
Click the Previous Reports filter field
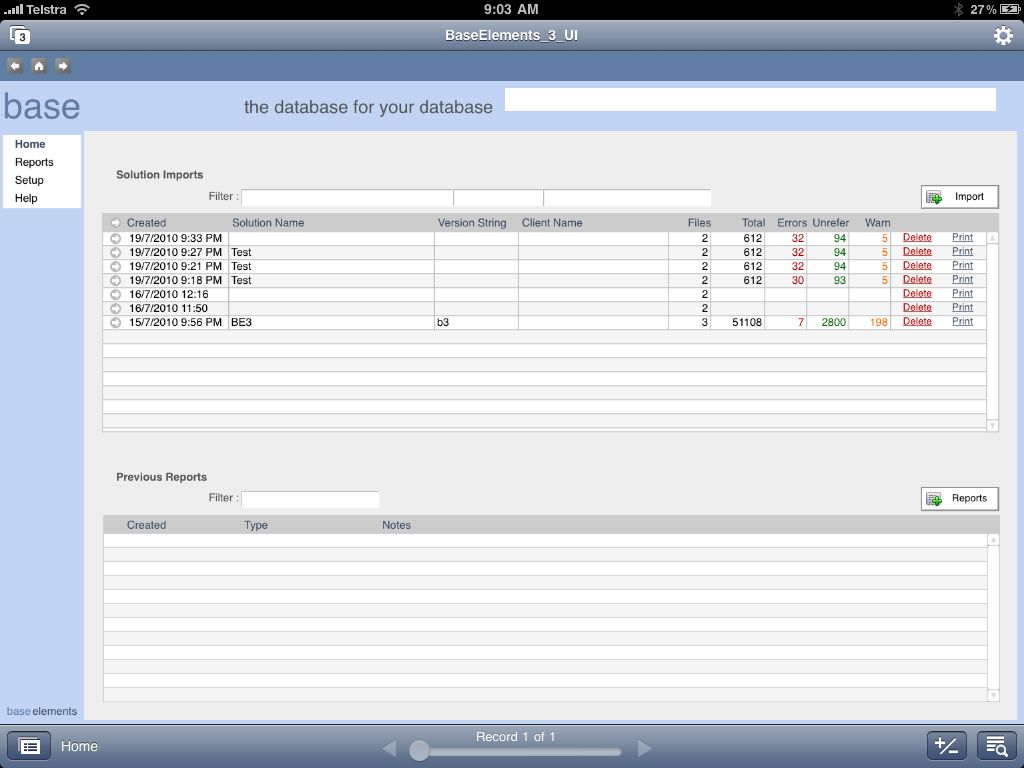click(x=310, y=499)
